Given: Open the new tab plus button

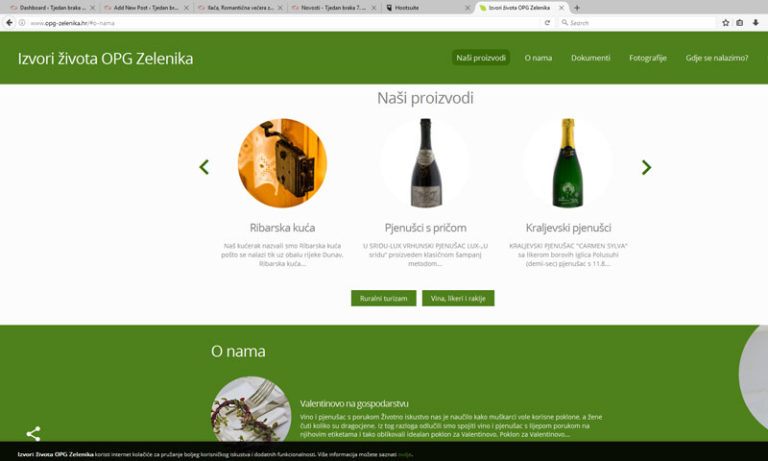Looking at the screenshot, I should coord(577,8).
